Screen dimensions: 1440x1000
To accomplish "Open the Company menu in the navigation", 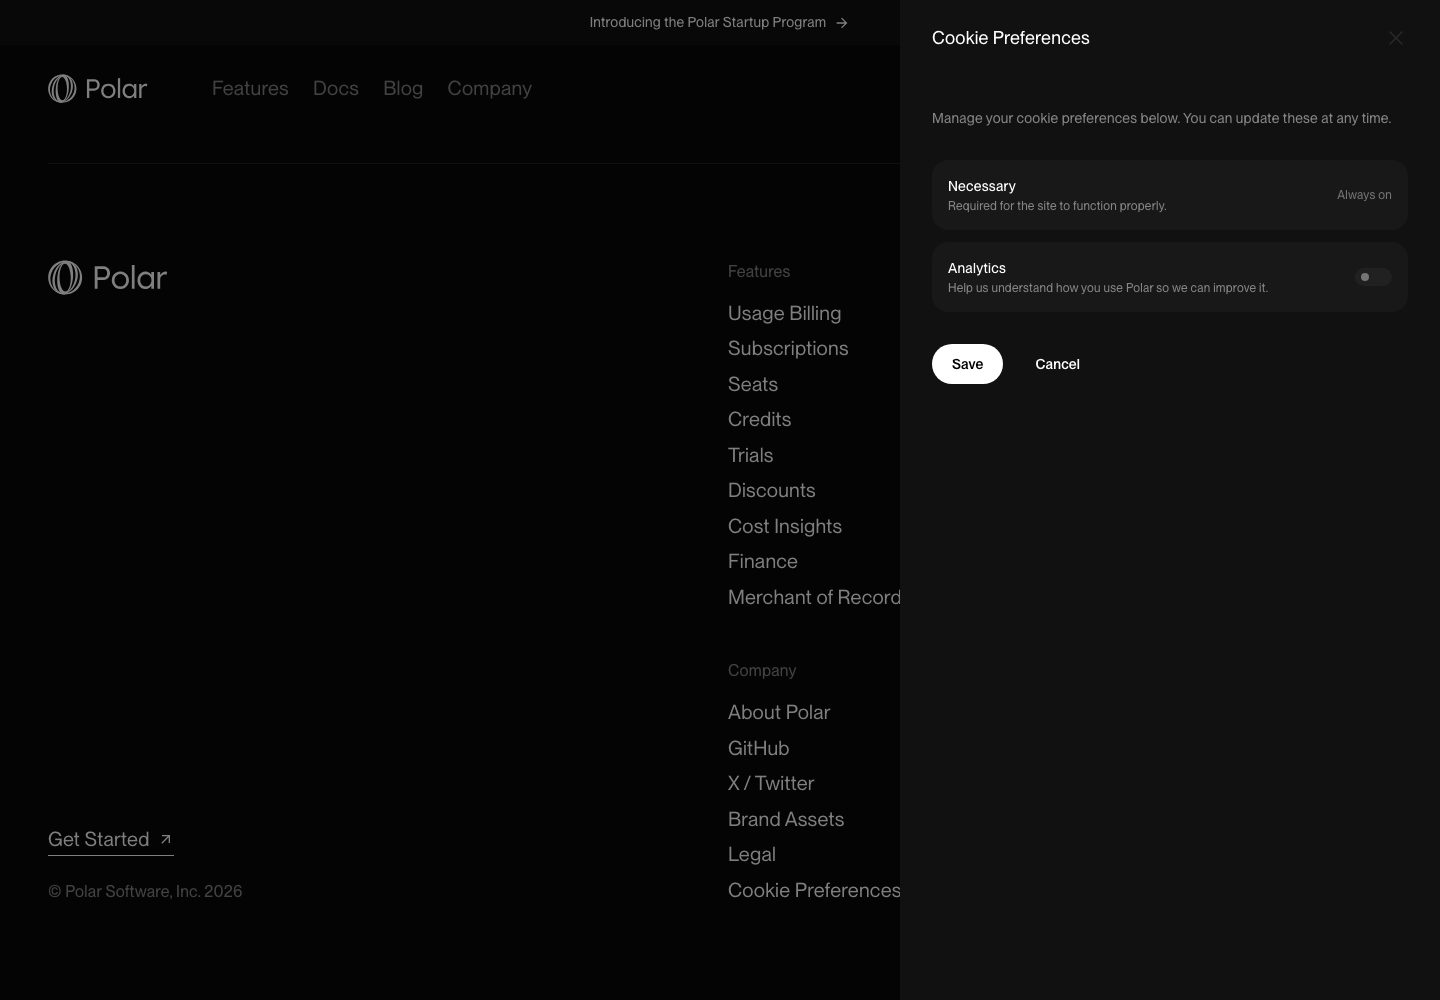I will (x=489, y=89).
